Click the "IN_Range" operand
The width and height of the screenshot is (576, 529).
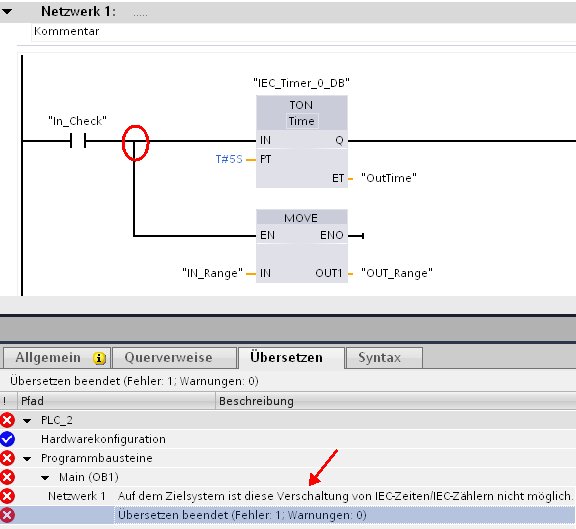click(212, 273)
